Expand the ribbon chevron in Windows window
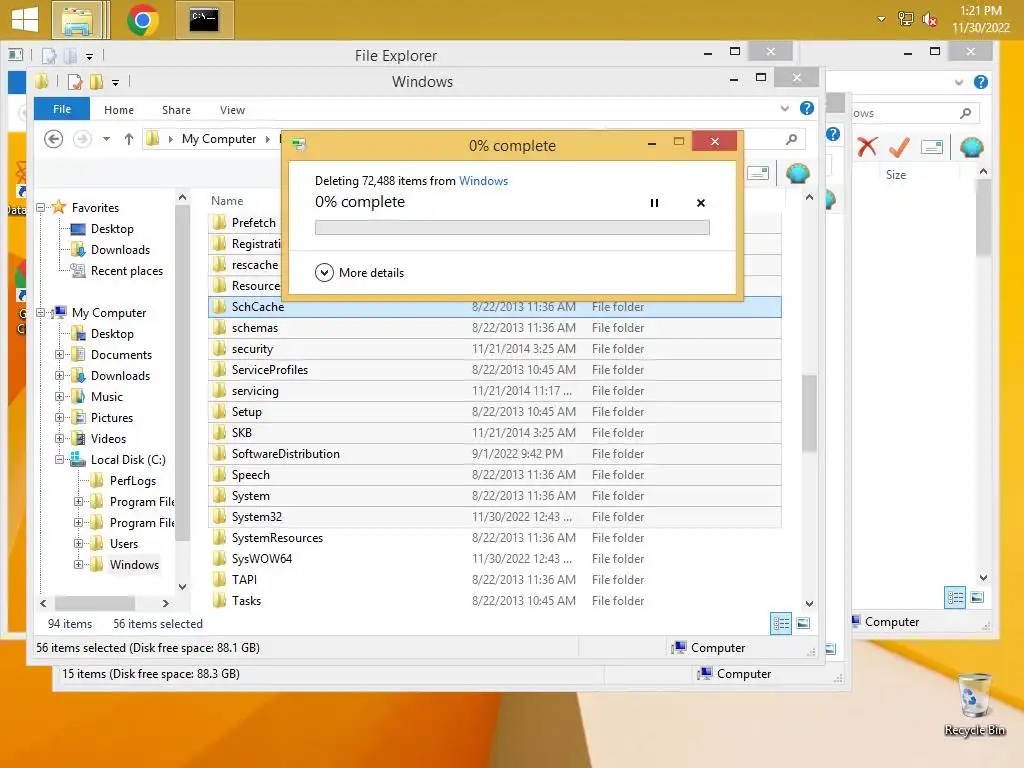 [785, 108]
